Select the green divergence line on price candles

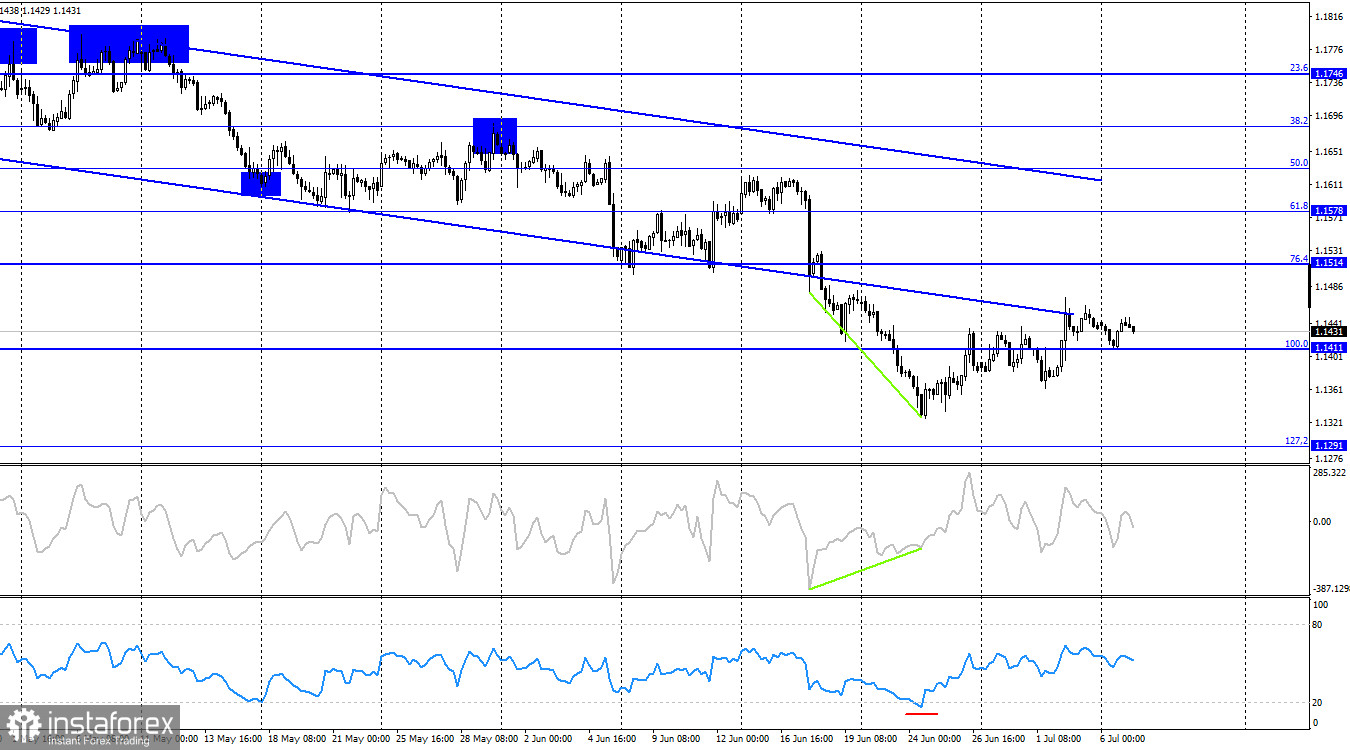coord(866,352)
